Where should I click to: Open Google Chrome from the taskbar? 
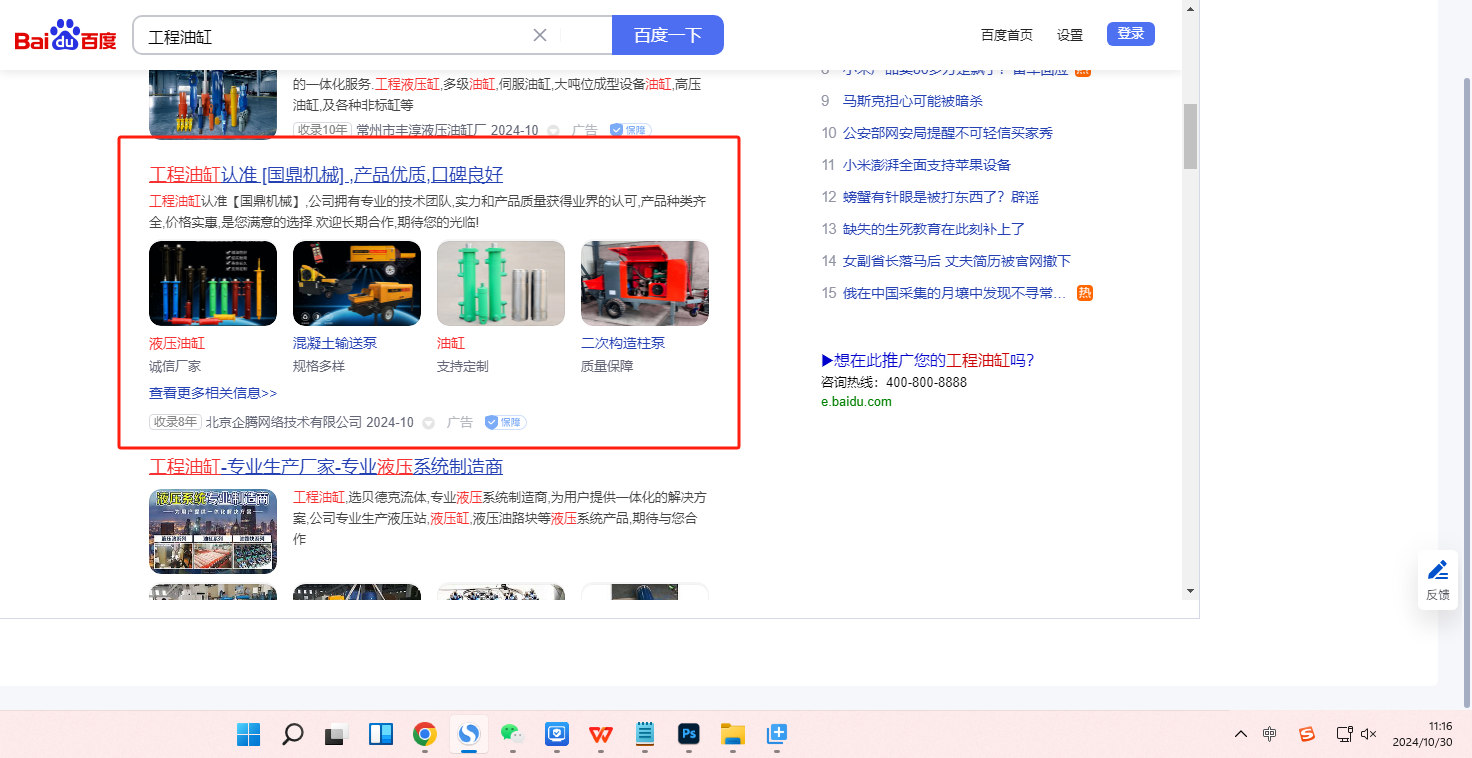425,735
